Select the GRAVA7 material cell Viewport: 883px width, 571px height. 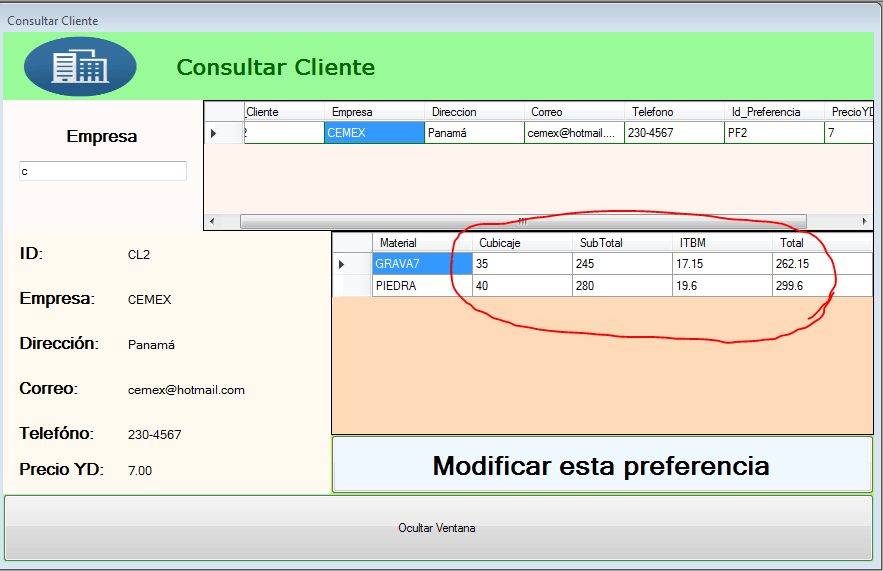(x=422, y=264)
